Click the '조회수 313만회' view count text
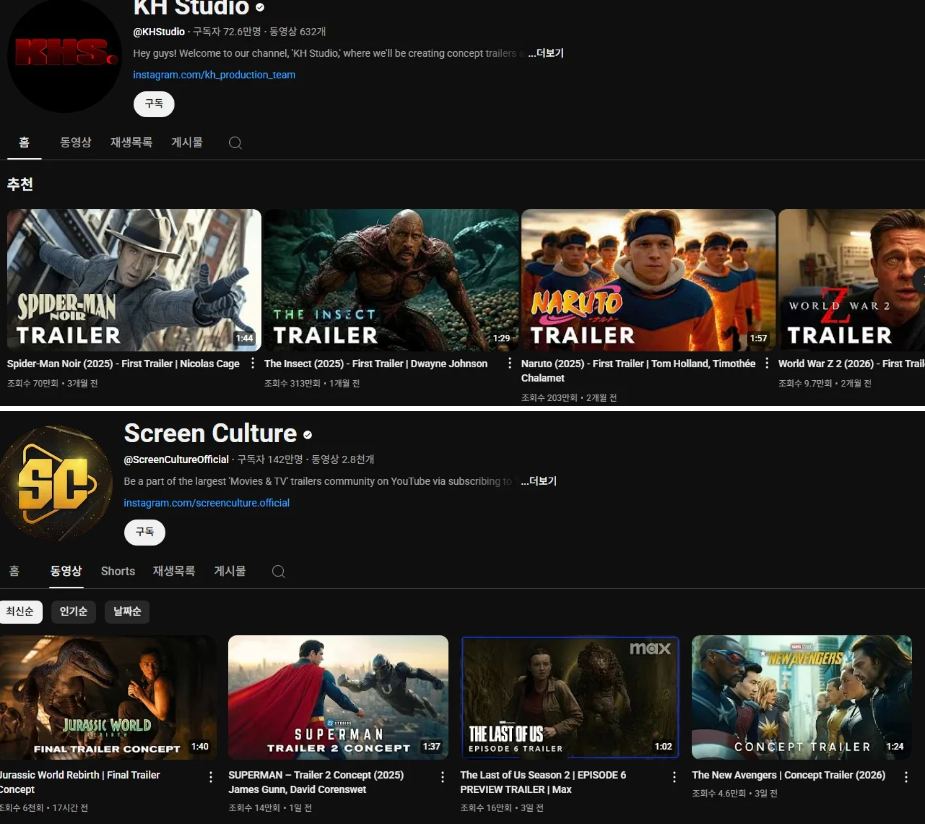 (x=291, y=383)
